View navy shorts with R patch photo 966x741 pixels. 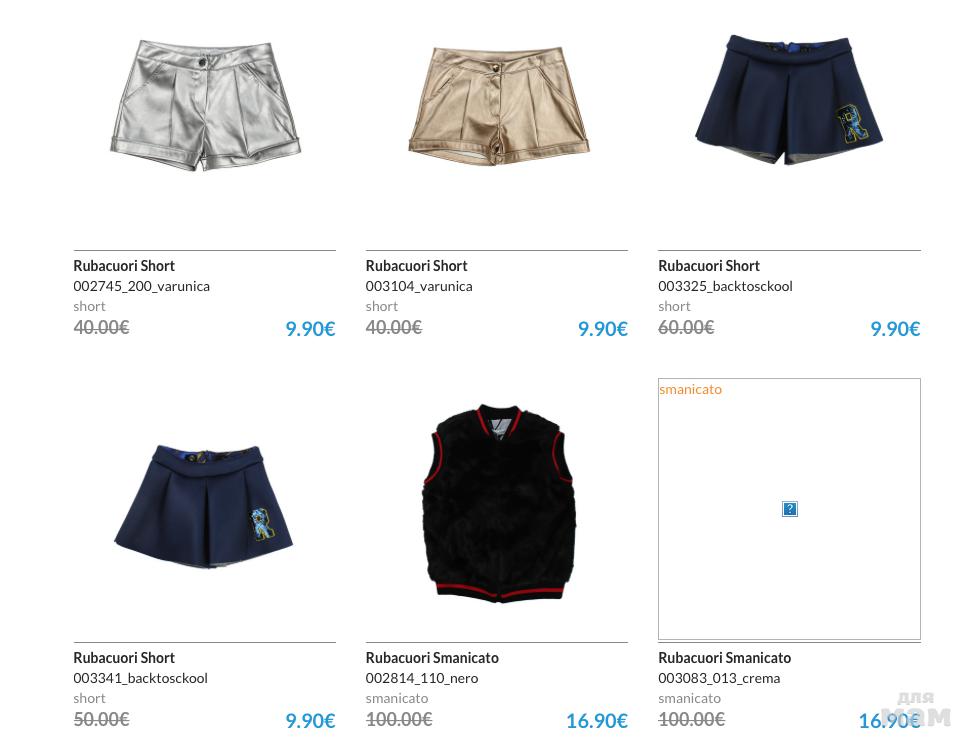point(789,99)
